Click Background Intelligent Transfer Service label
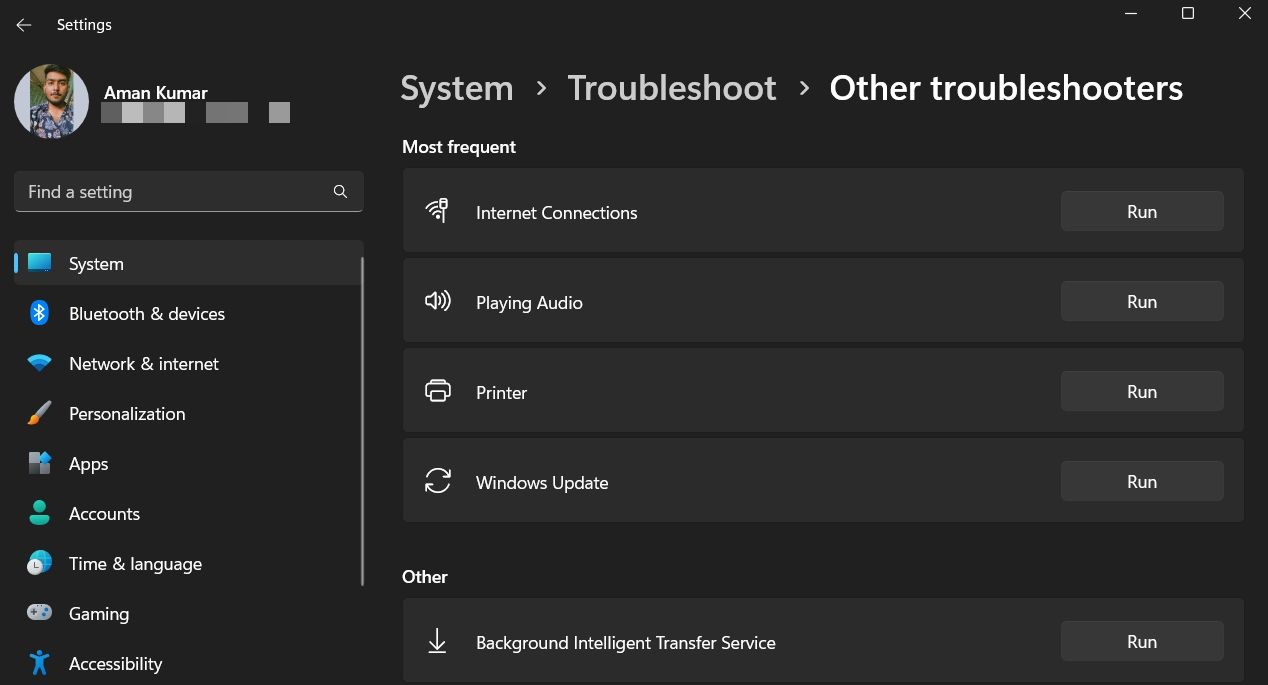 pyautogui.click(x=626, y=642)
